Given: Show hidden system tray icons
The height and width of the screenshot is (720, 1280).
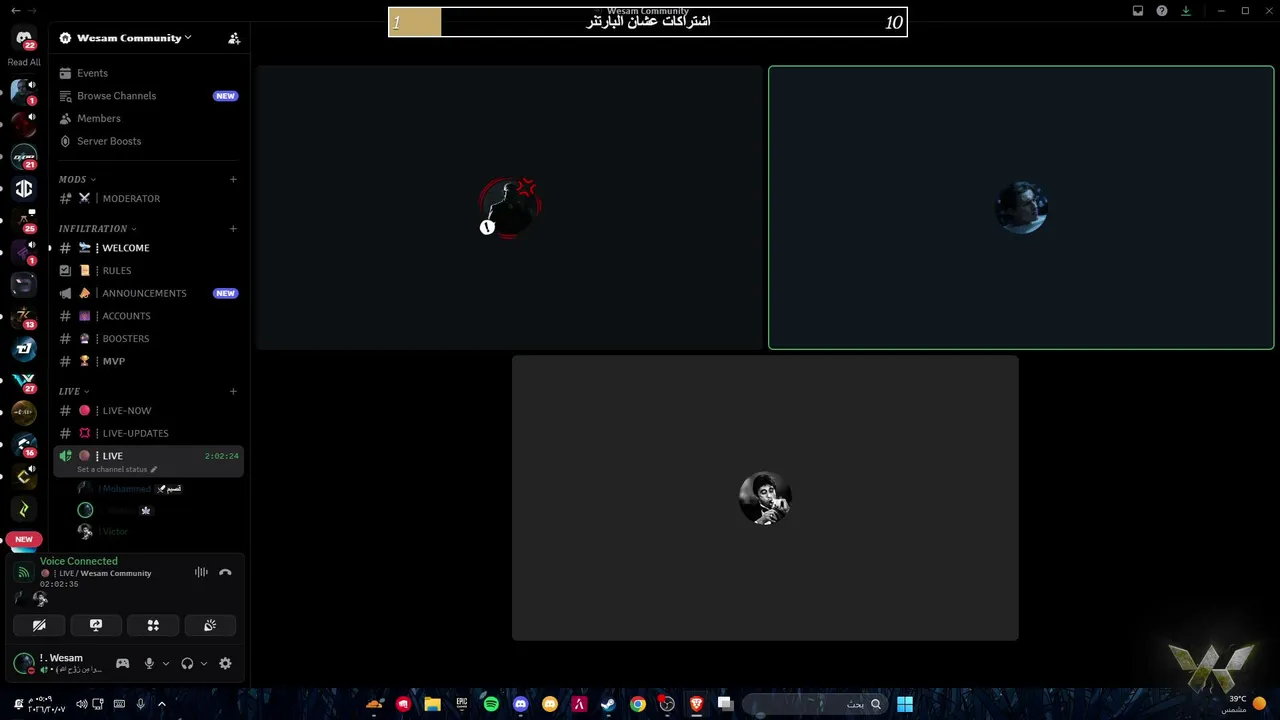Looking at the screenshot, I should 162,704.
